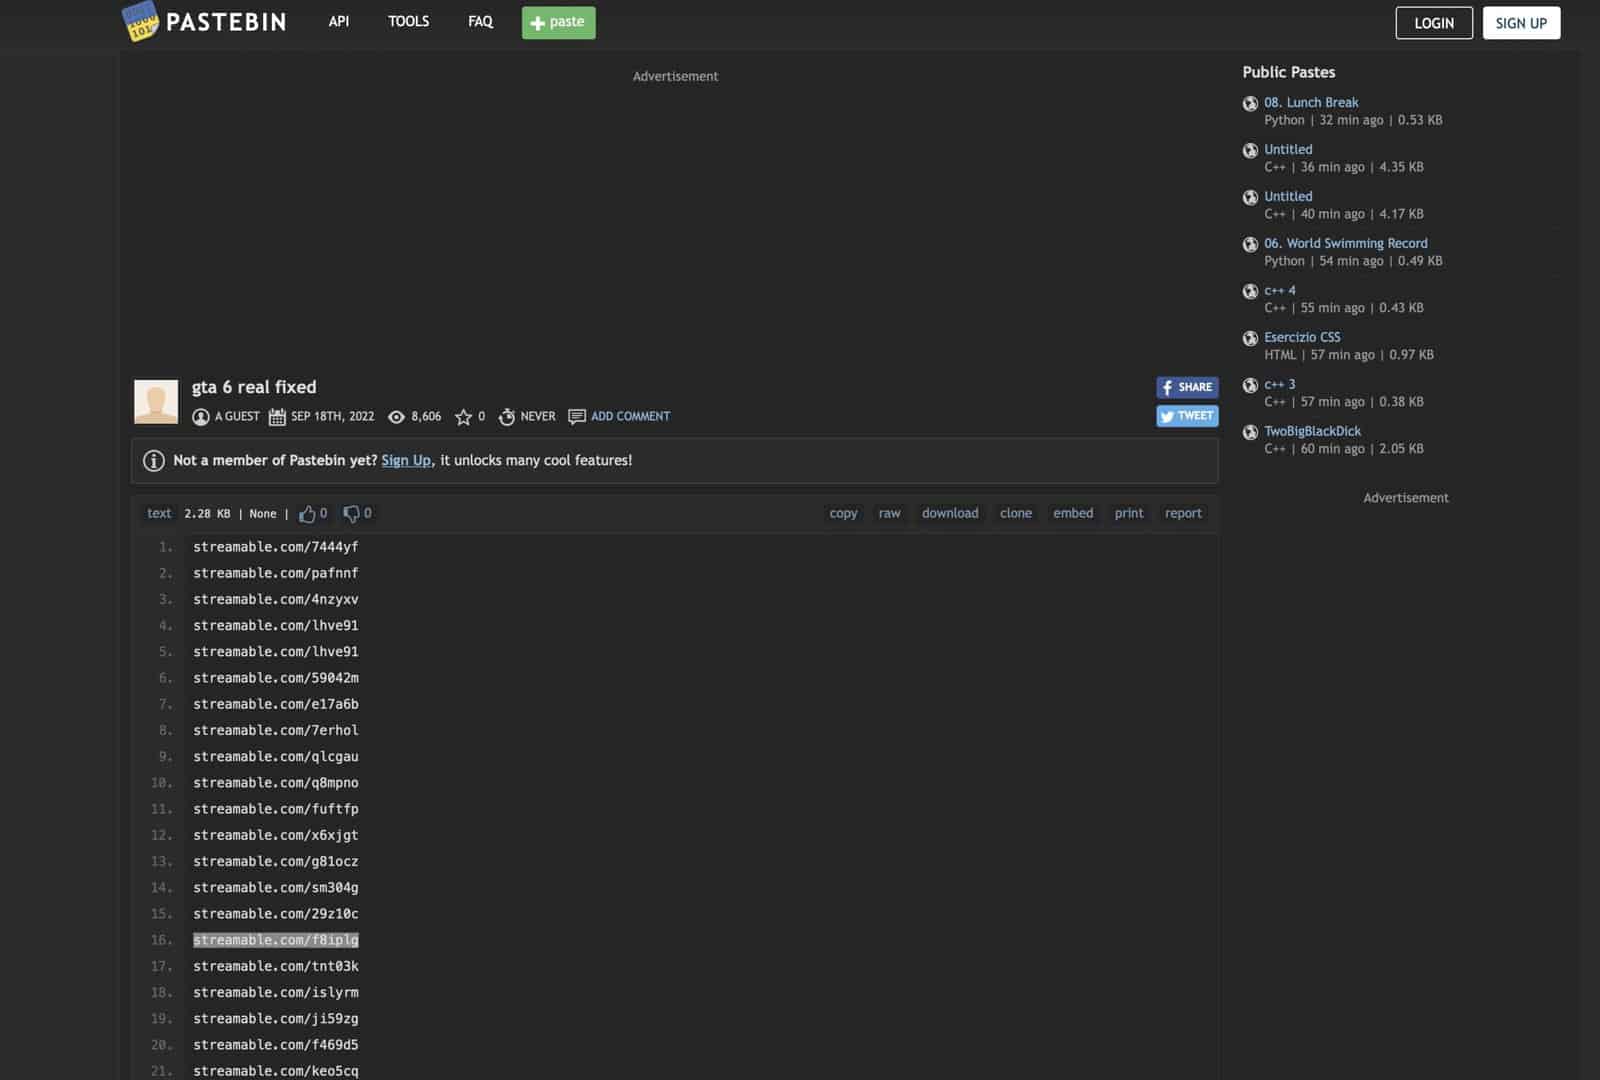The image size is (1600, 1080).
Task: Click the LOGIN button
Action: (x=1433, y=23)
